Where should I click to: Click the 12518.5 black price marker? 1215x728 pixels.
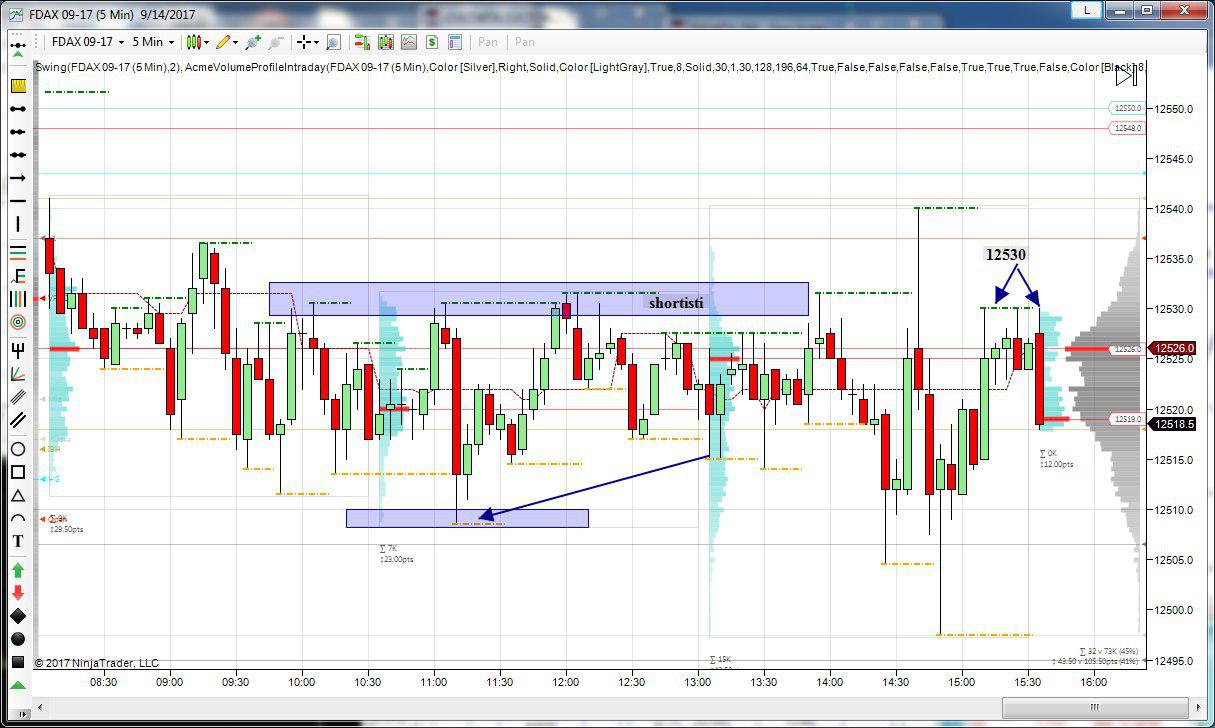1171,425
